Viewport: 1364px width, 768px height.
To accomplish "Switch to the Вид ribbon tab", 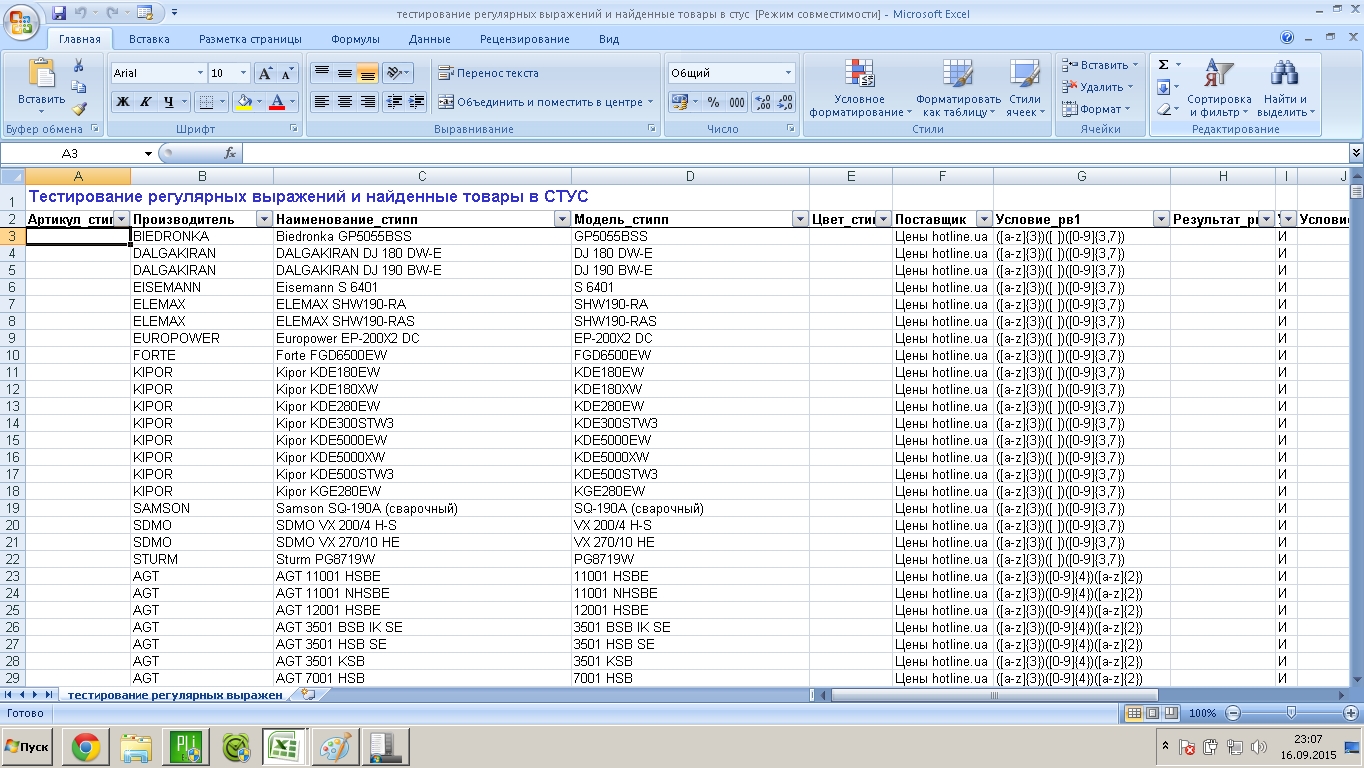I will (x=609, y=39).
